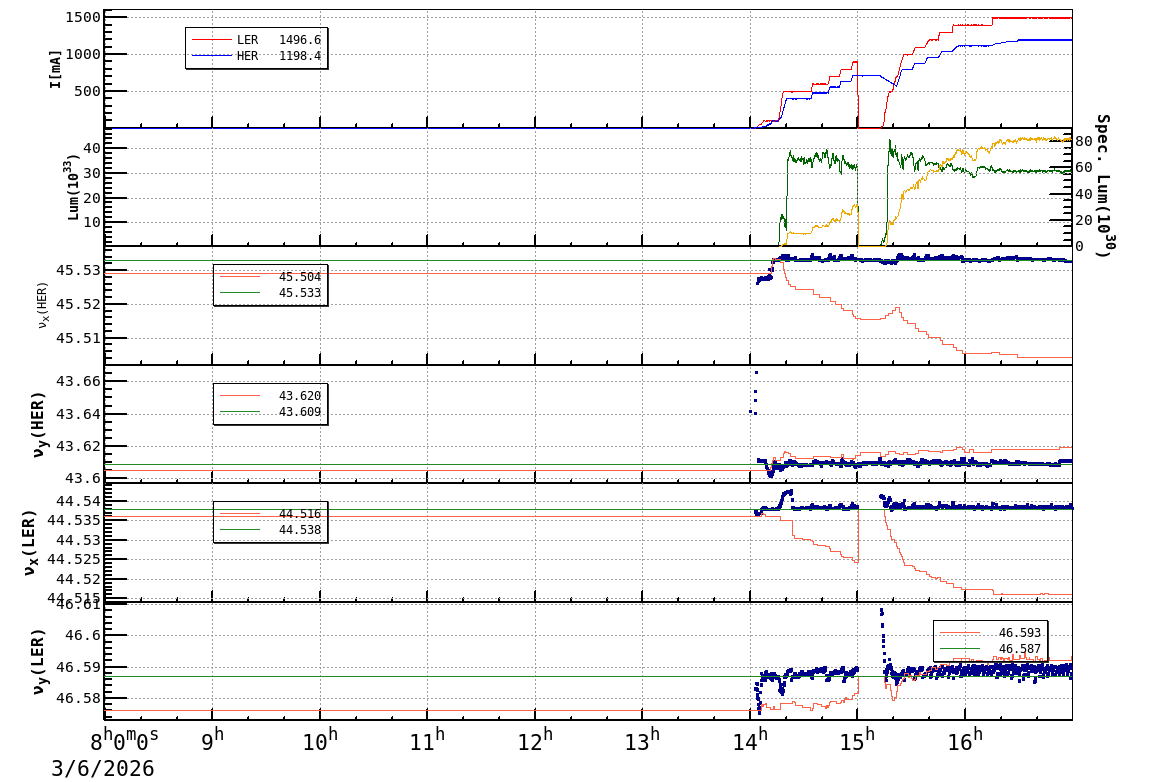
Task: Click the 60 tick on the Spec. Lum axis
Action: click(1083, 167)
